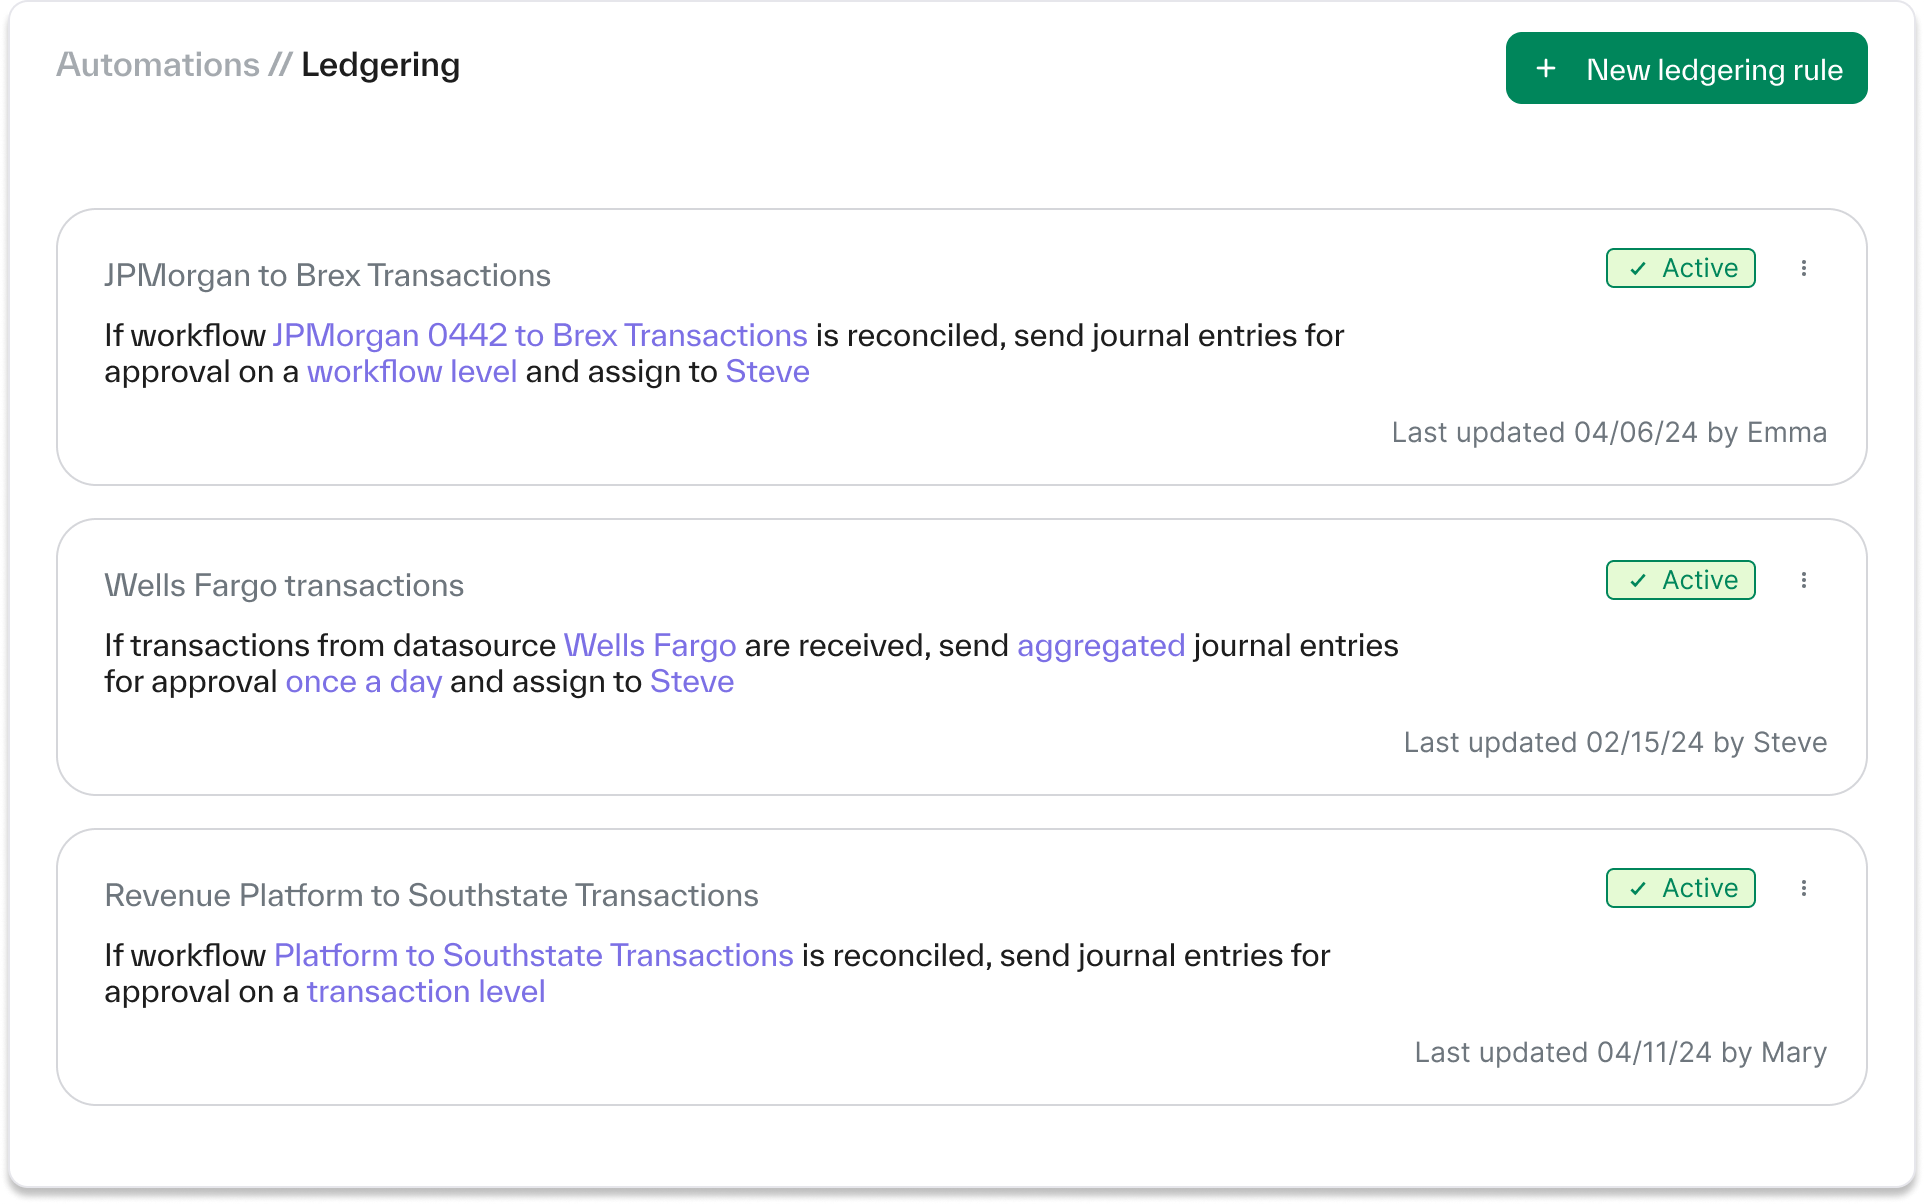
Task: Select Ledgering breadcrumb title
Action: pyautogui.click(x=380, y=65)
